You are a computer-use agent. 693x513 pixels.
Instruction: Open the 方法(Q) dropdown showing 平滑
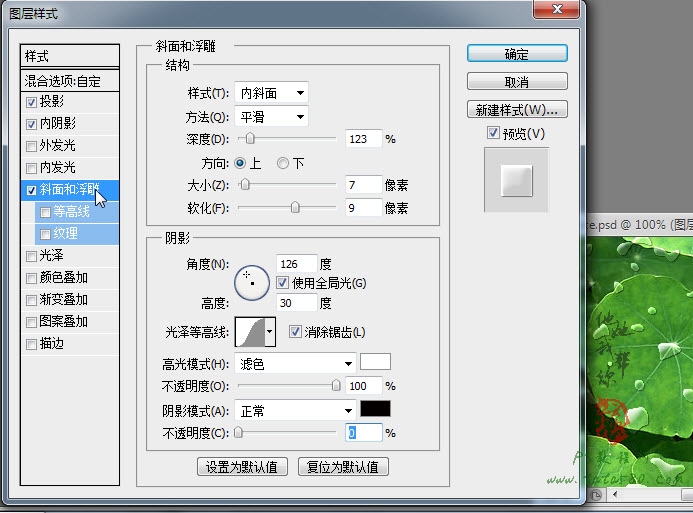click(x=271, y=117)
